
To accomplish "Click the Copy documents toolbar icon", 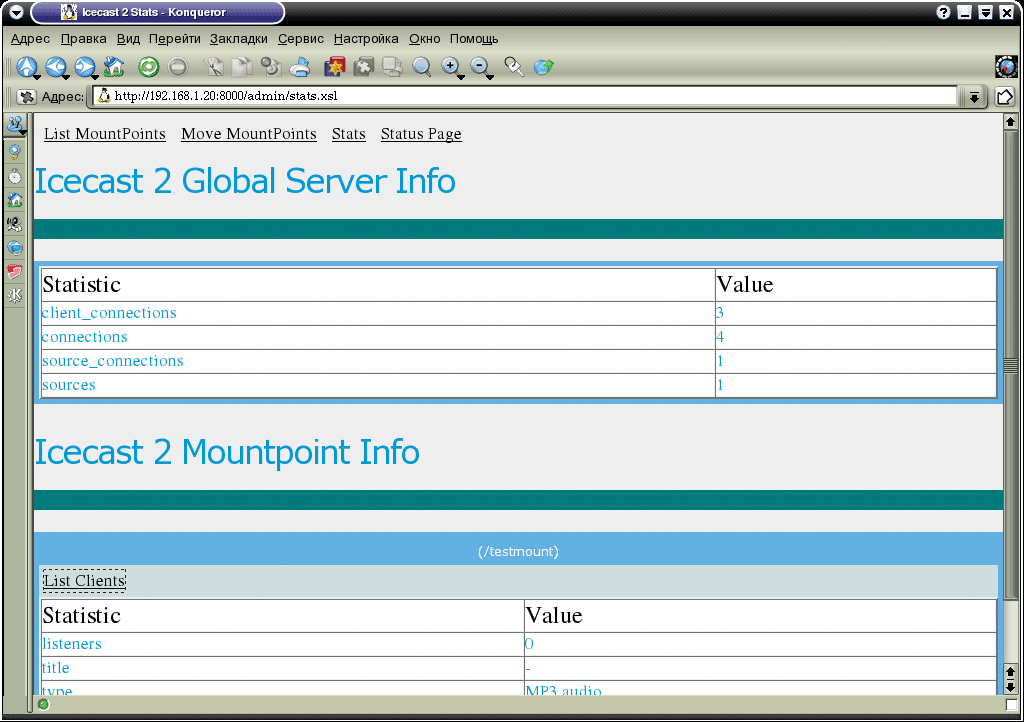I will click(242, 67).
